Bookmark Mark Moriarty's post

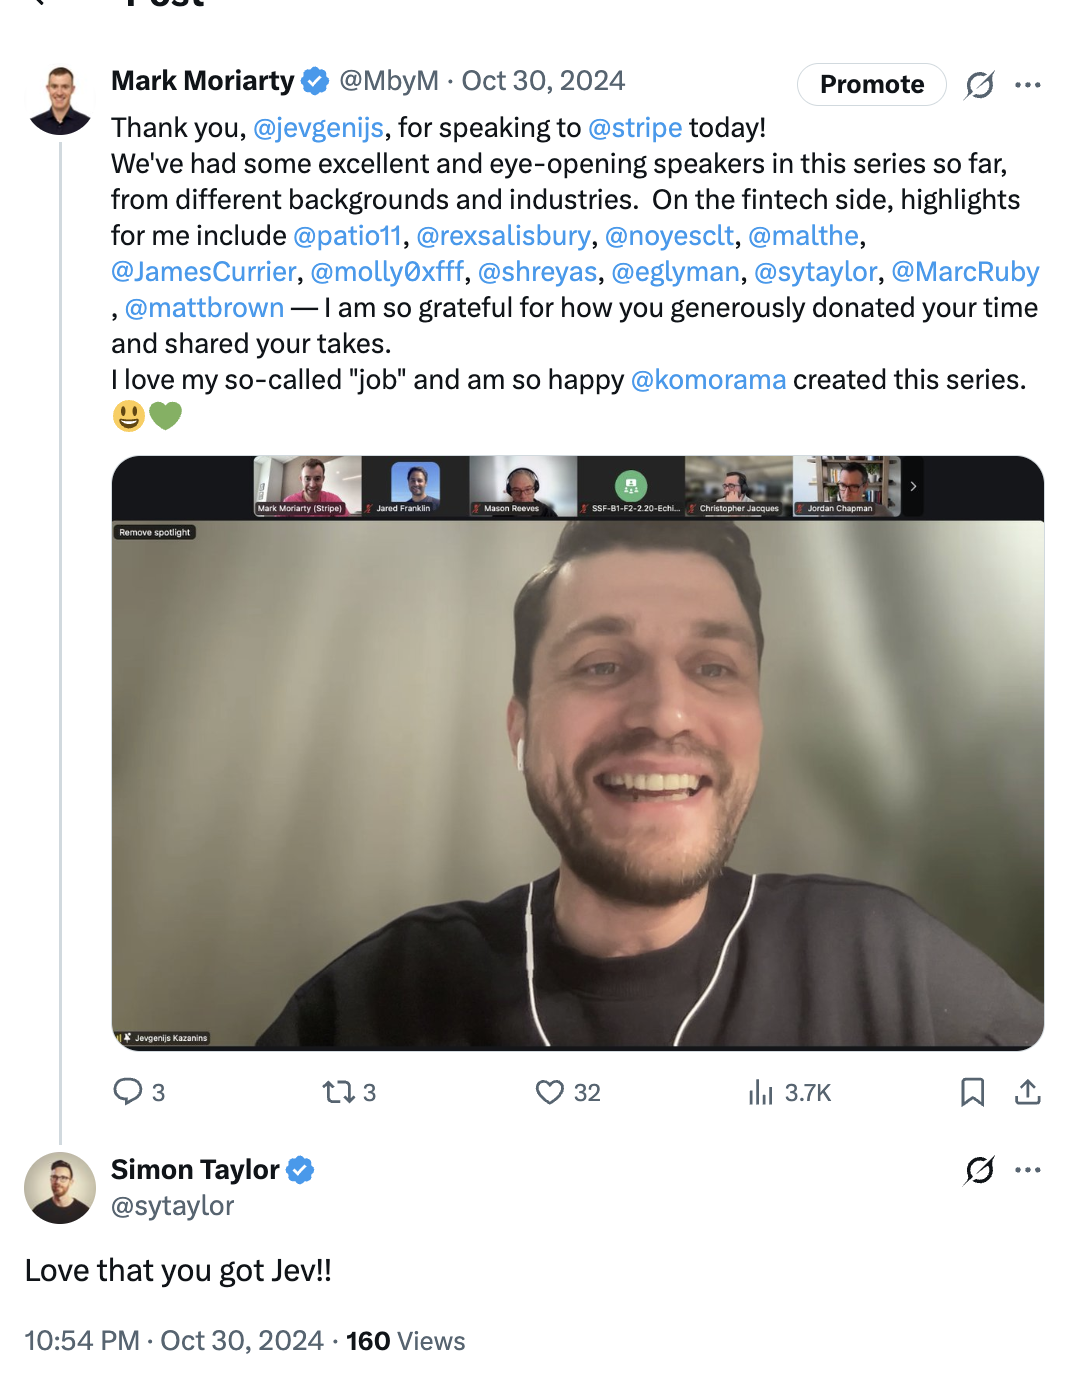point(972,1091)
